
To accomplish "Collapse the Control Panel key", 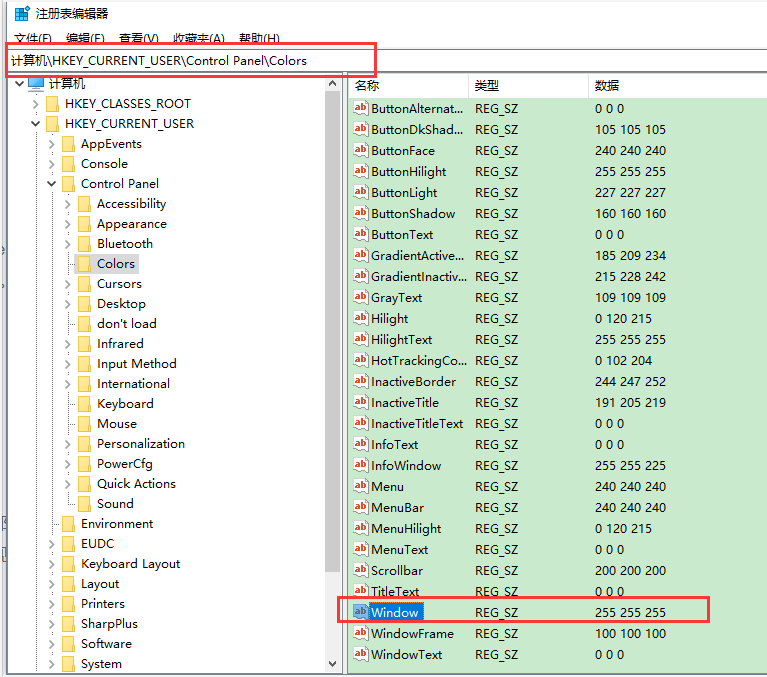I will coord(51,184).
